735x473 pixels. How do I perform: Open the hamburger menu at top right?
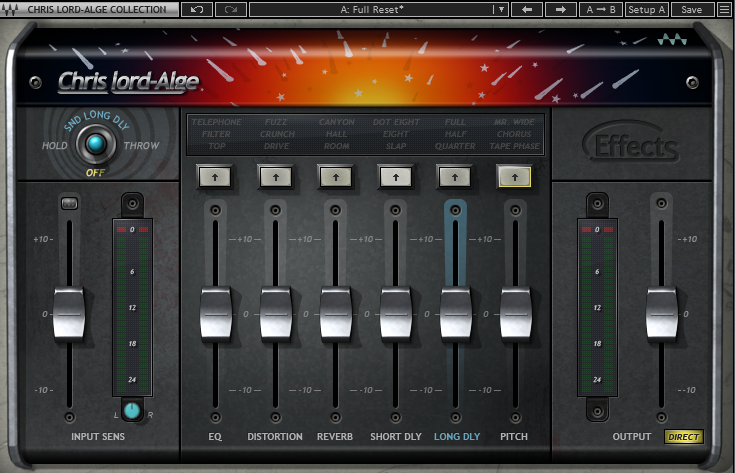click(x=724, y=10)
